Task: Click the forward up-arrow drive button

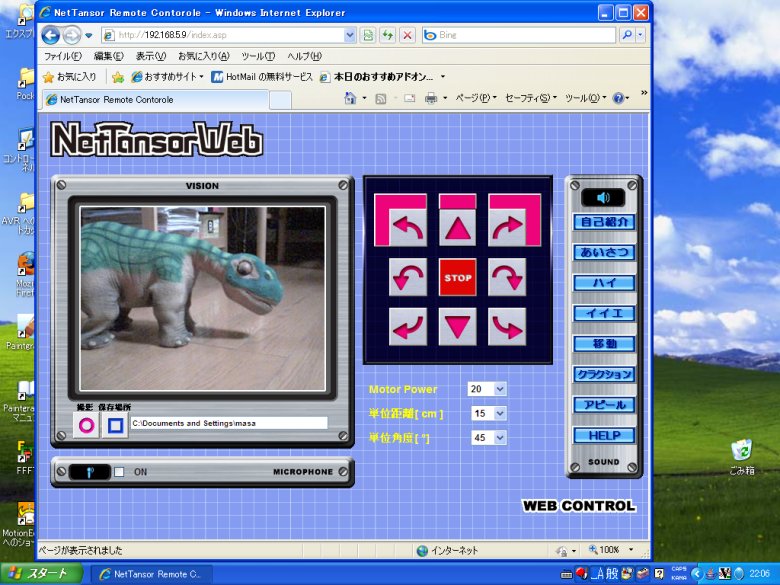Action: (458, 228)
